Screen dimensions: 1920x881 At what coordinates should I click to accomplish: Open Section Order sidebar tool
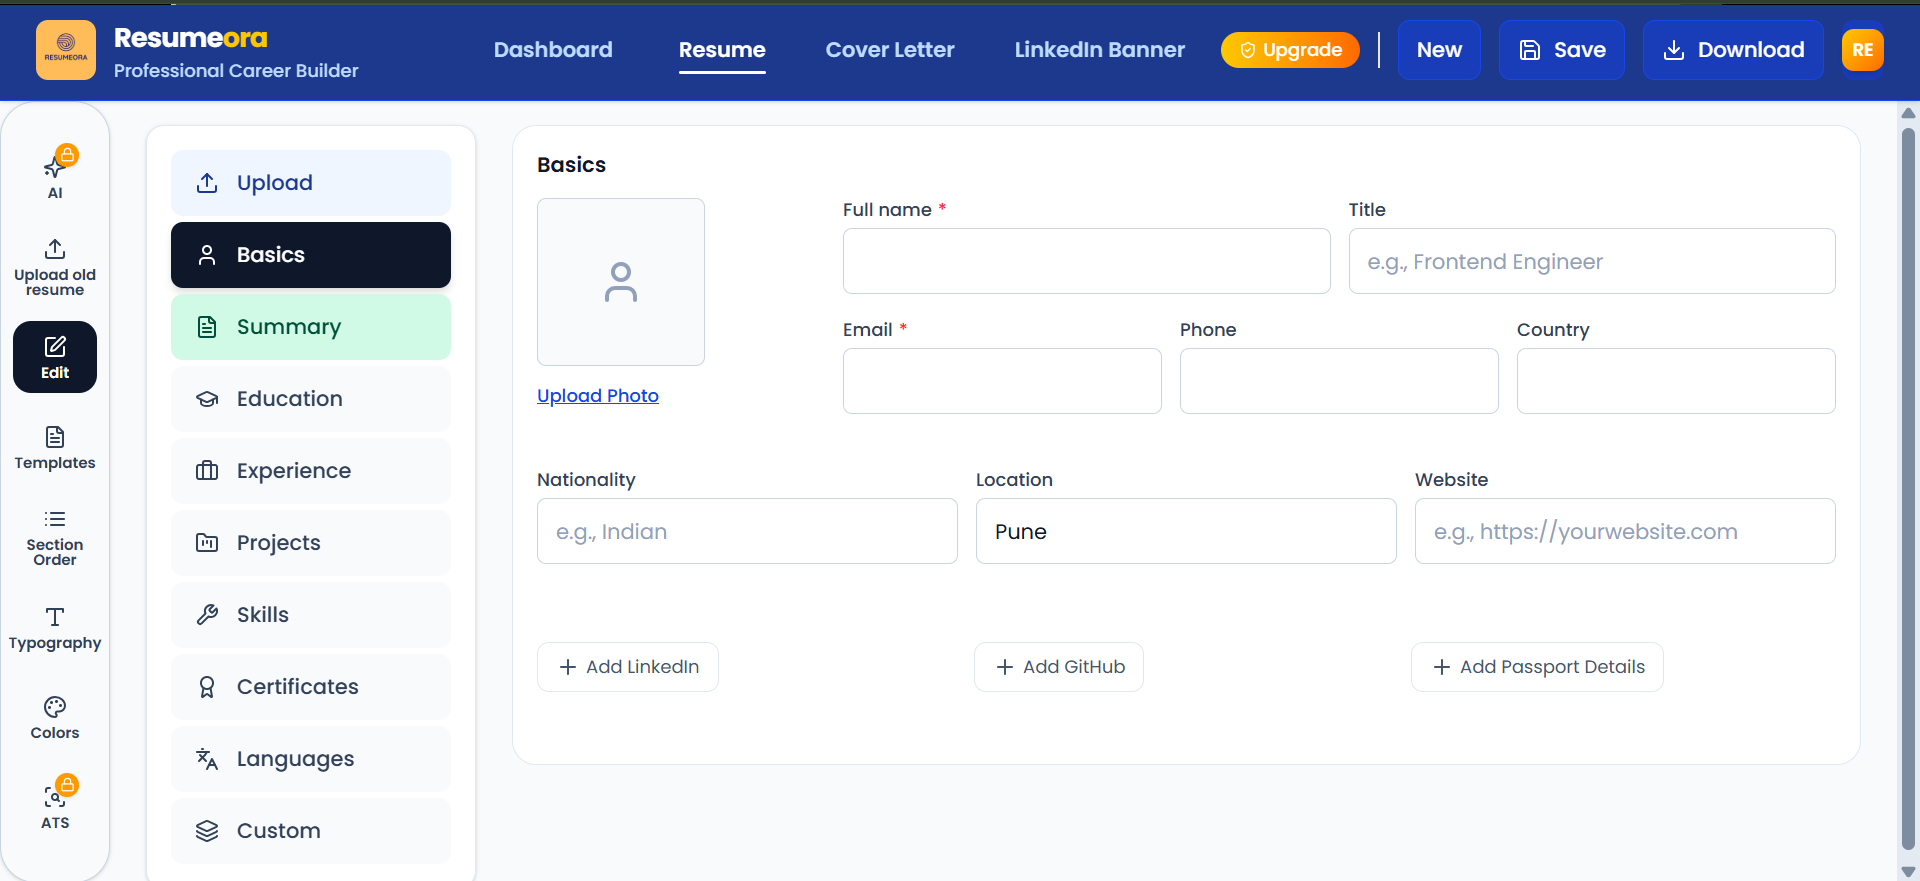pyautogui.click(x=55, y=538)
